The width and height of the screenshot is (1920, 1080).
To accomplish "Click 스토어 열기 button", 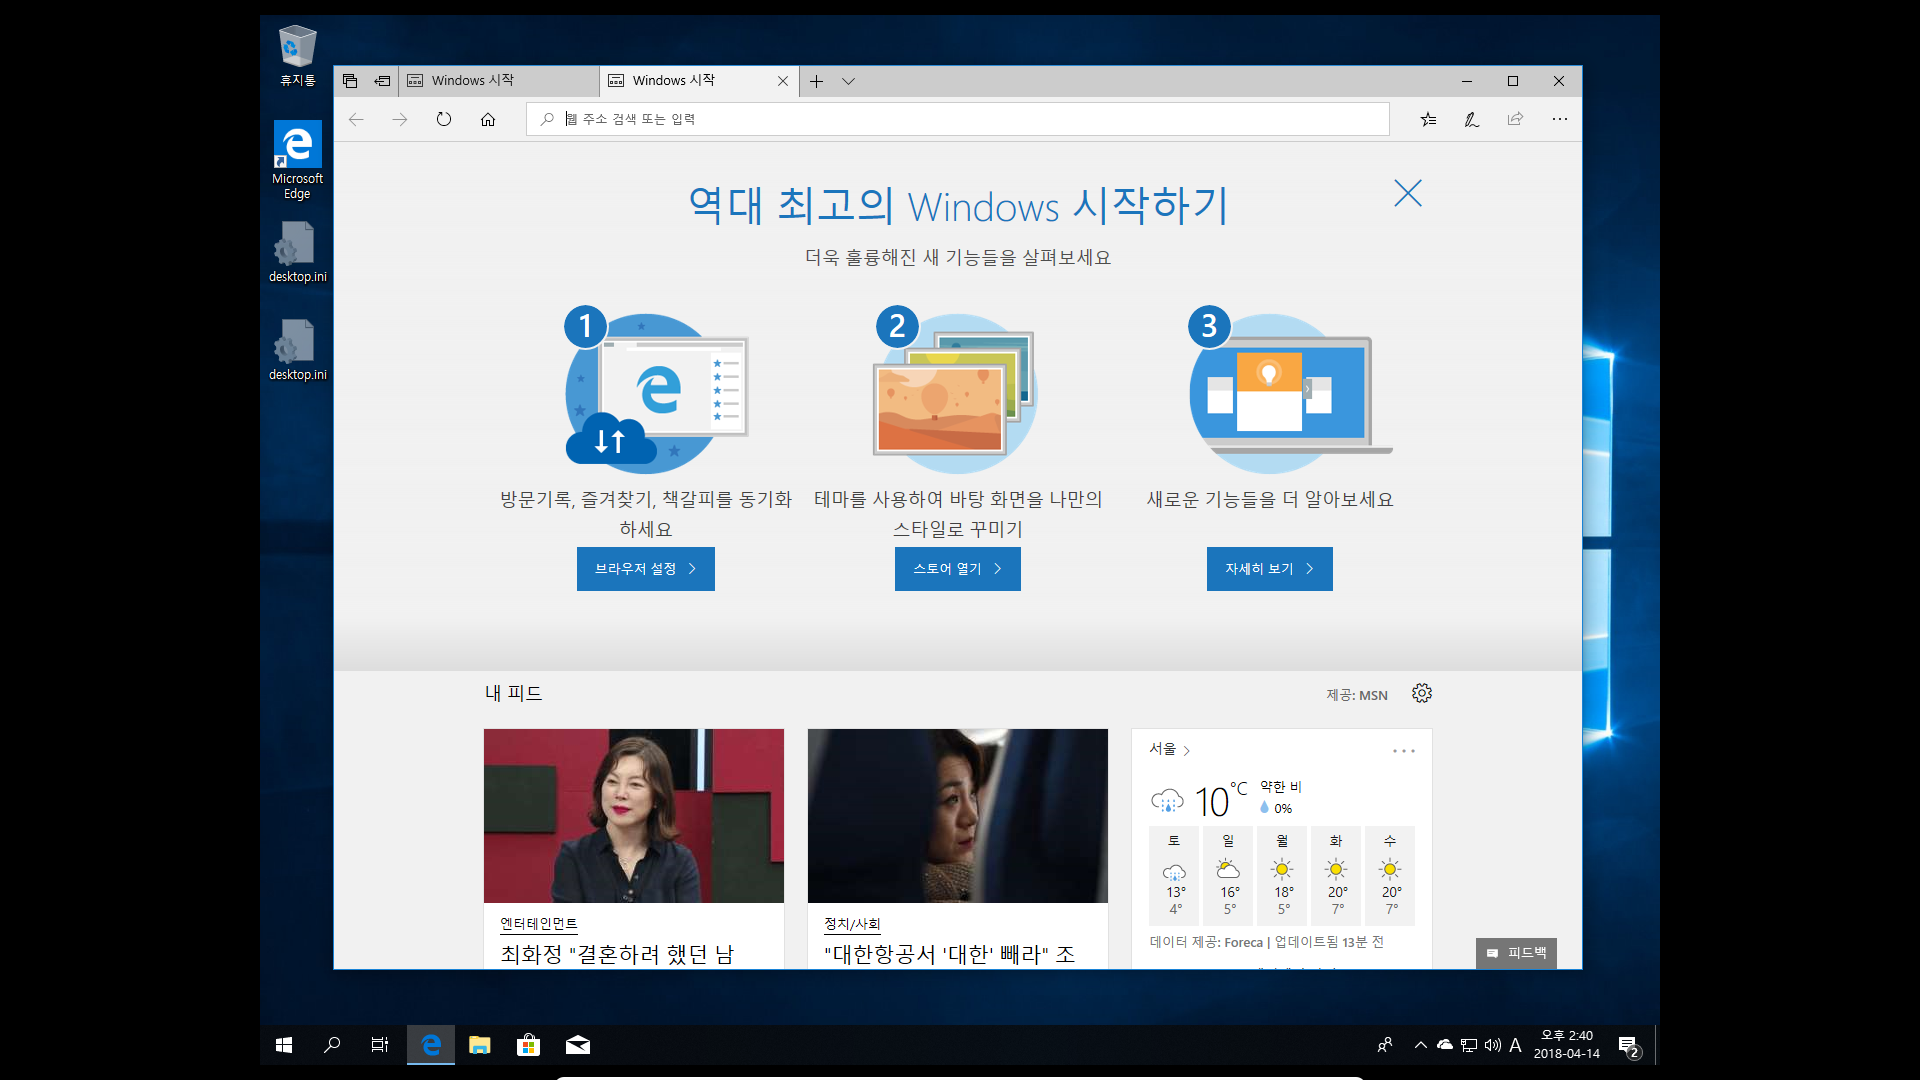I will coord(958,569).
